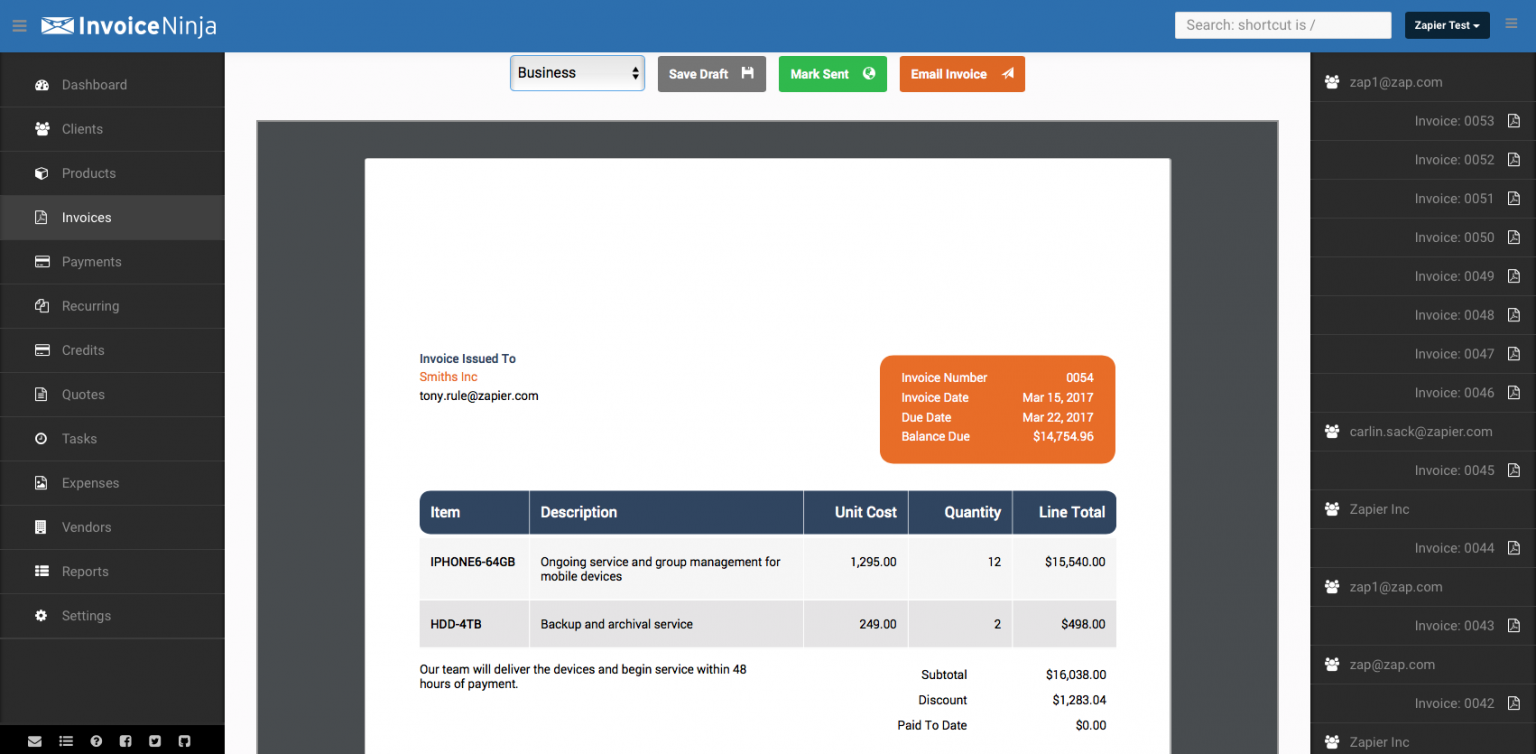This screenshot has width=1536, height=754.
Task: Click the search input field
Action: coord(1282,25)
